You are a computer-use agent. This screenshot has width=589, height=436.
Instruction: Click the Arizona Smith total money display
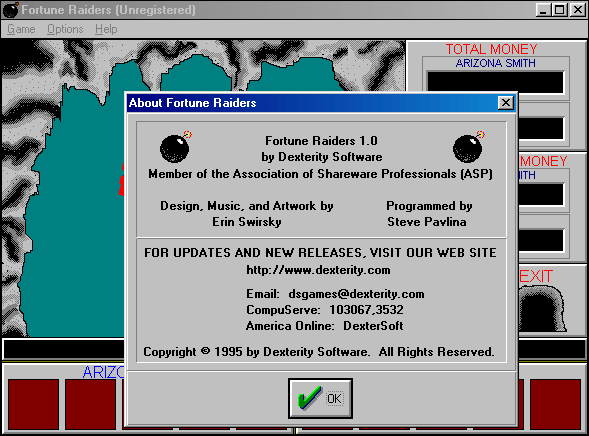click(x=495, y=82)
